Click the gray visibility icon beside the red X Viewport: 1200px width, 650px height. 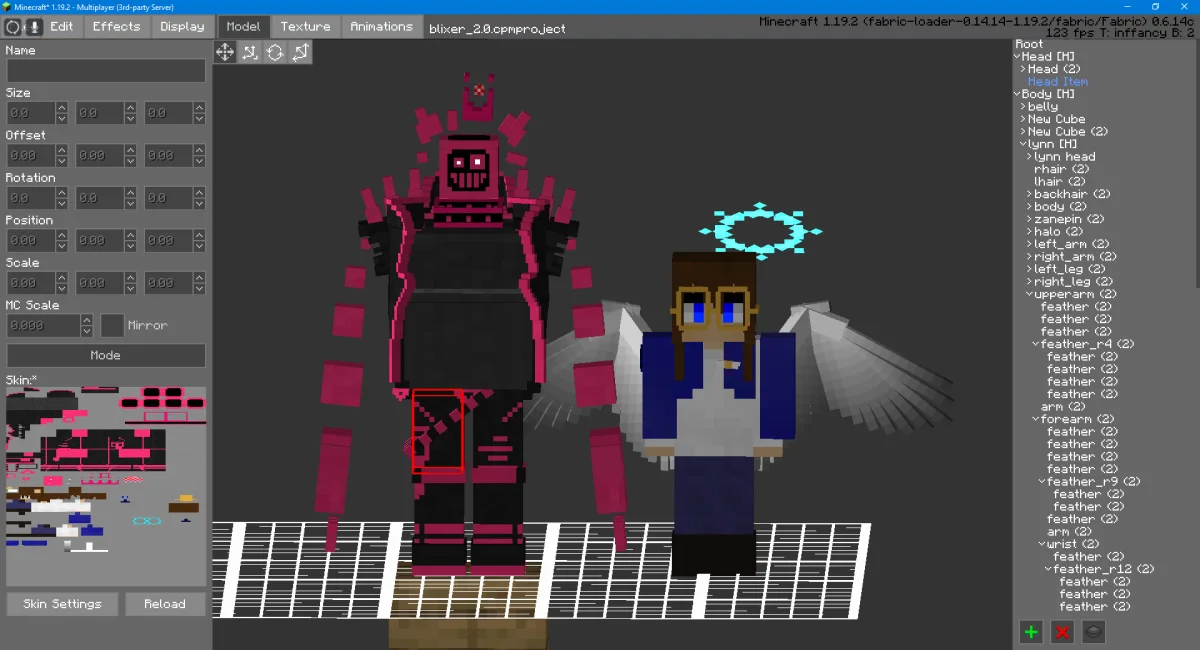[x=1094, y=632]
